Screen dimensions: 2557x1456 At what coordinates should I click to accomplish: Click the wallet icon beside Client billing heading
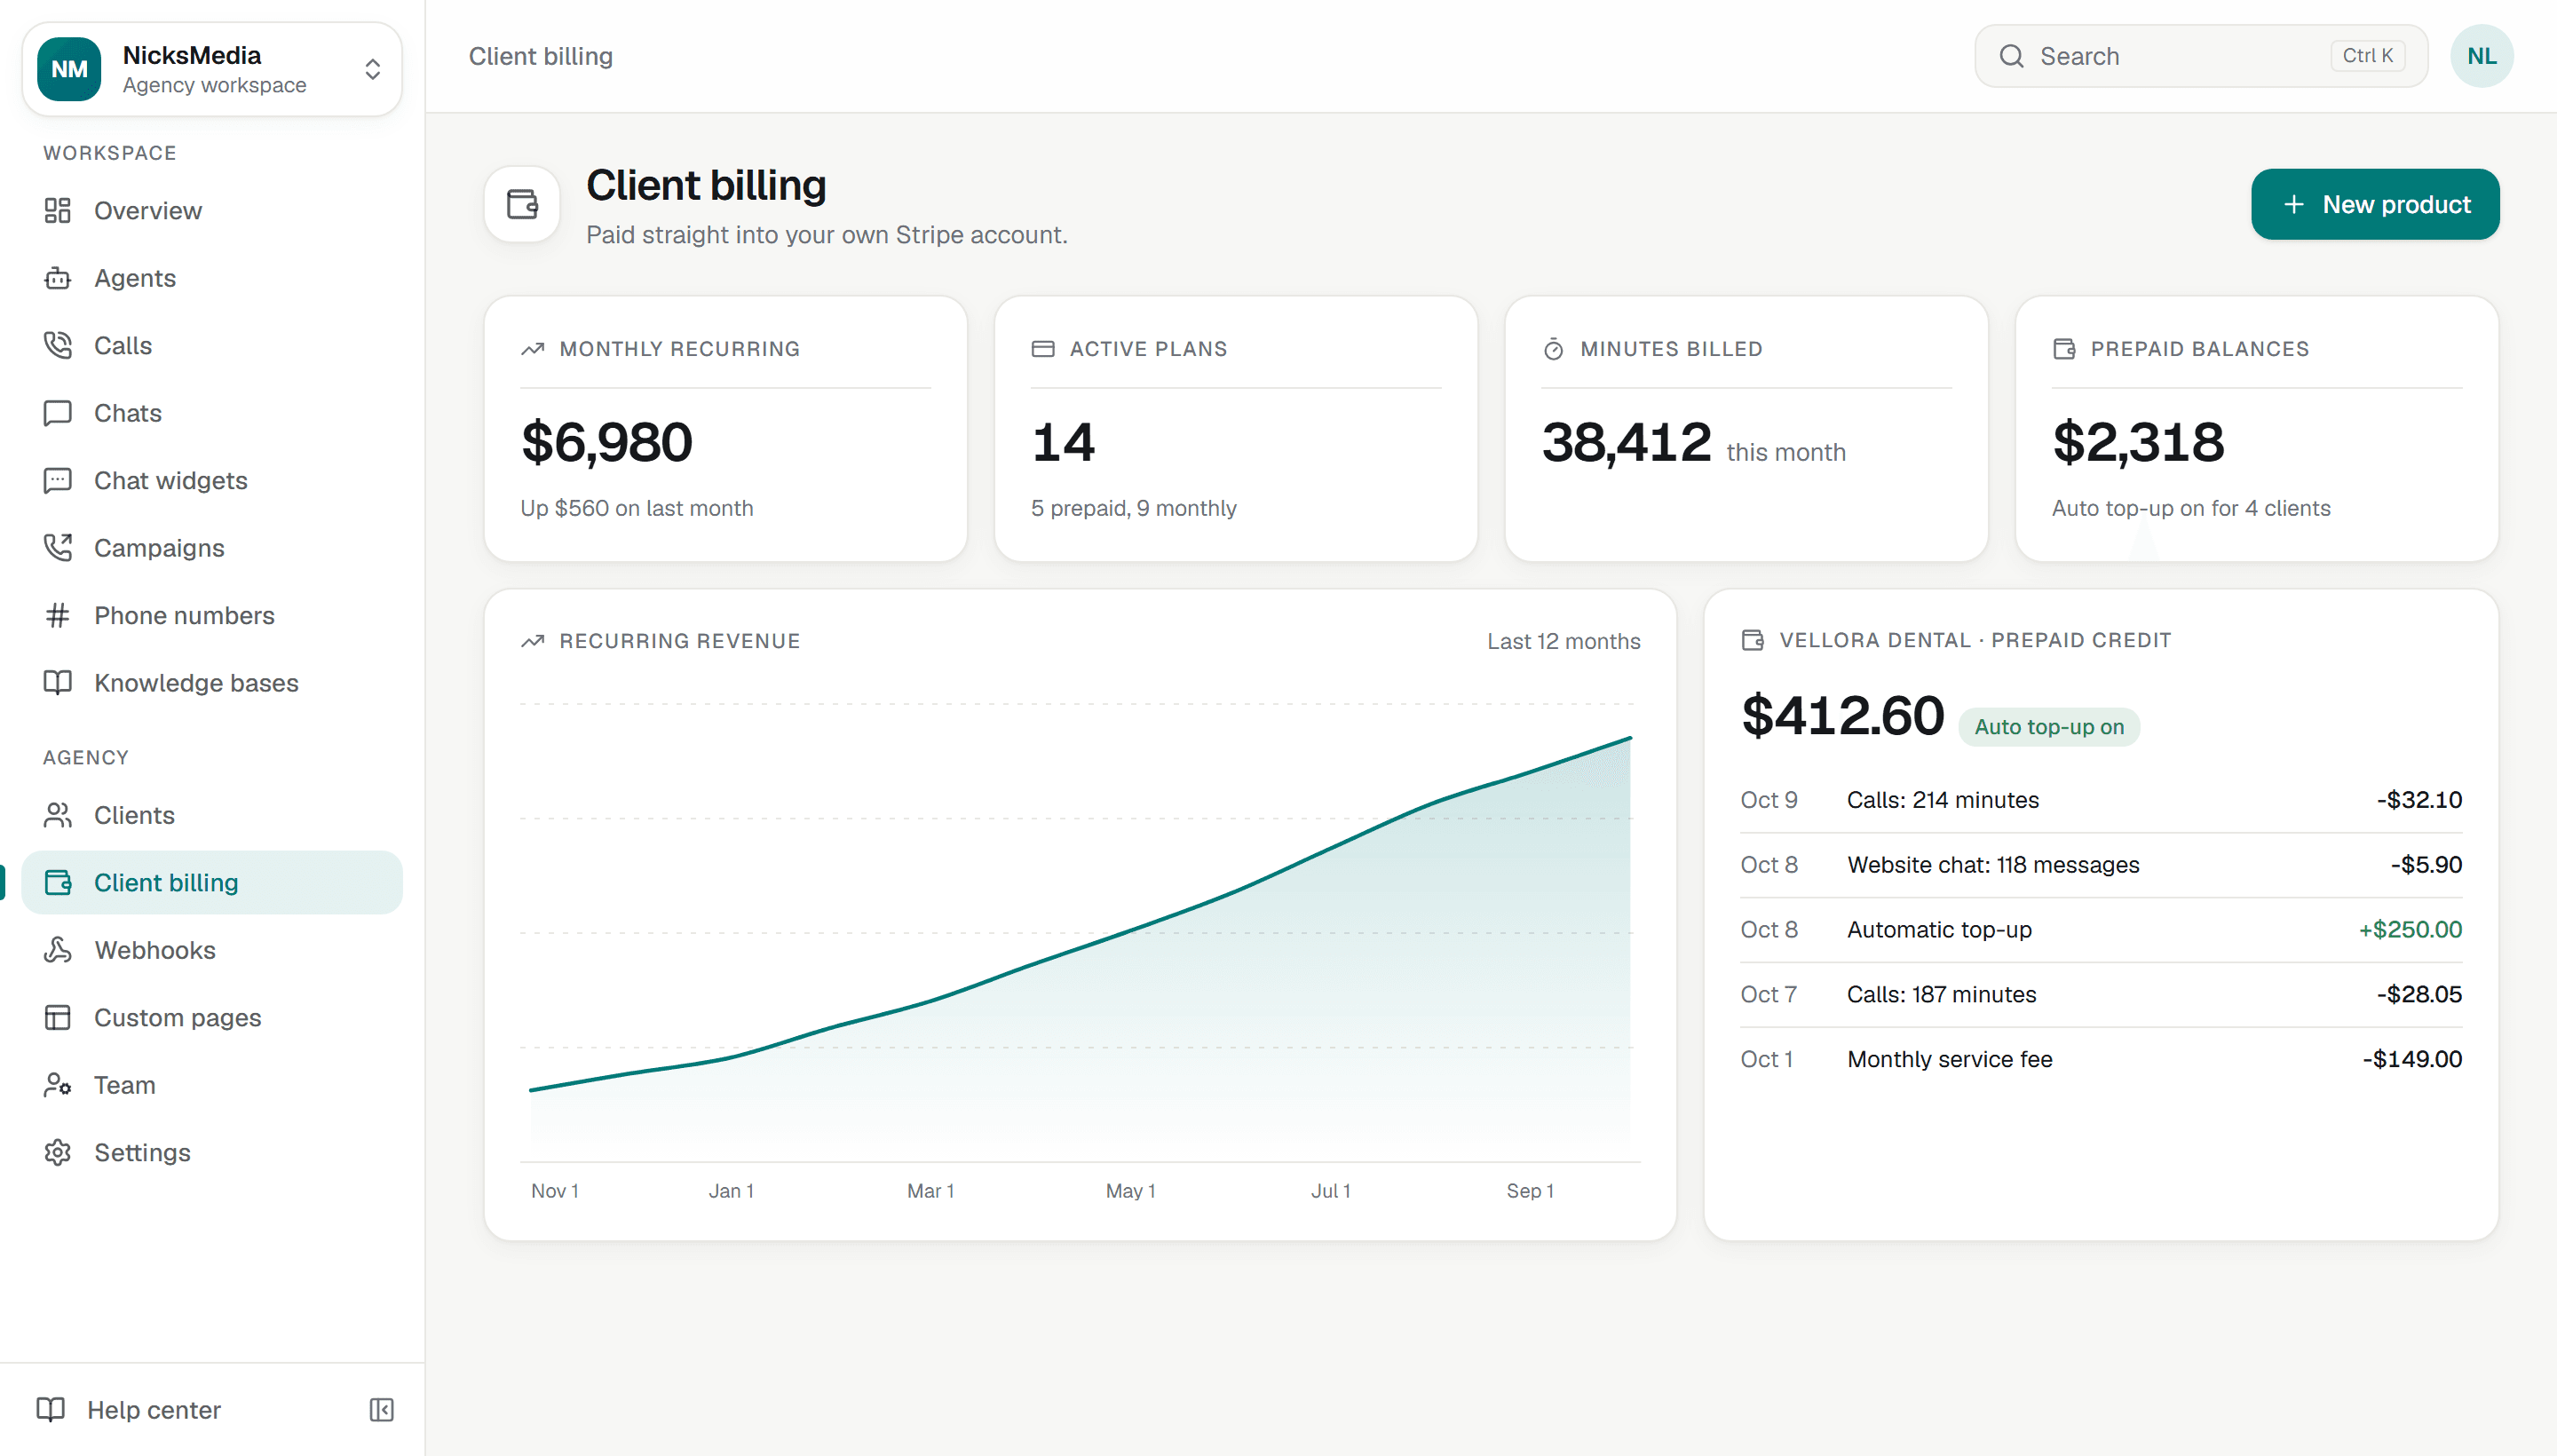point(522,204)
